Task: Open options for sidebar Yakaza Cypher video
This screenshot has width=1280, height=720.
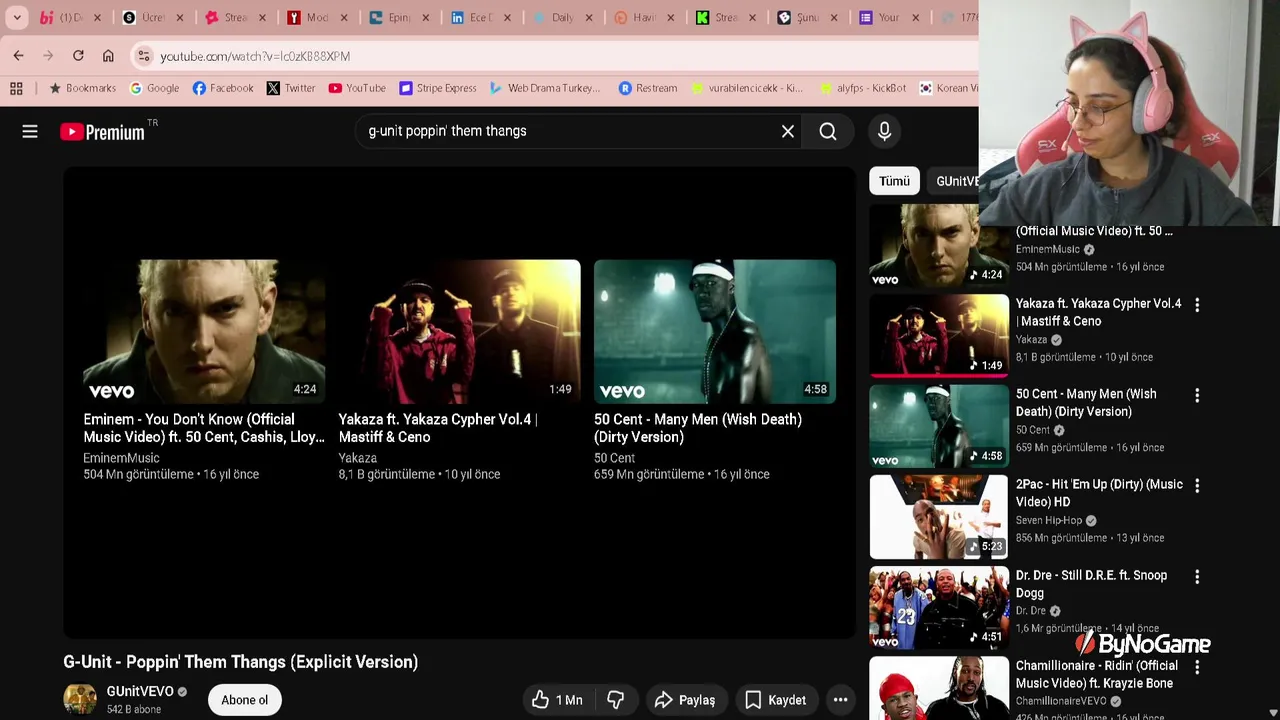Action: 1197,304
